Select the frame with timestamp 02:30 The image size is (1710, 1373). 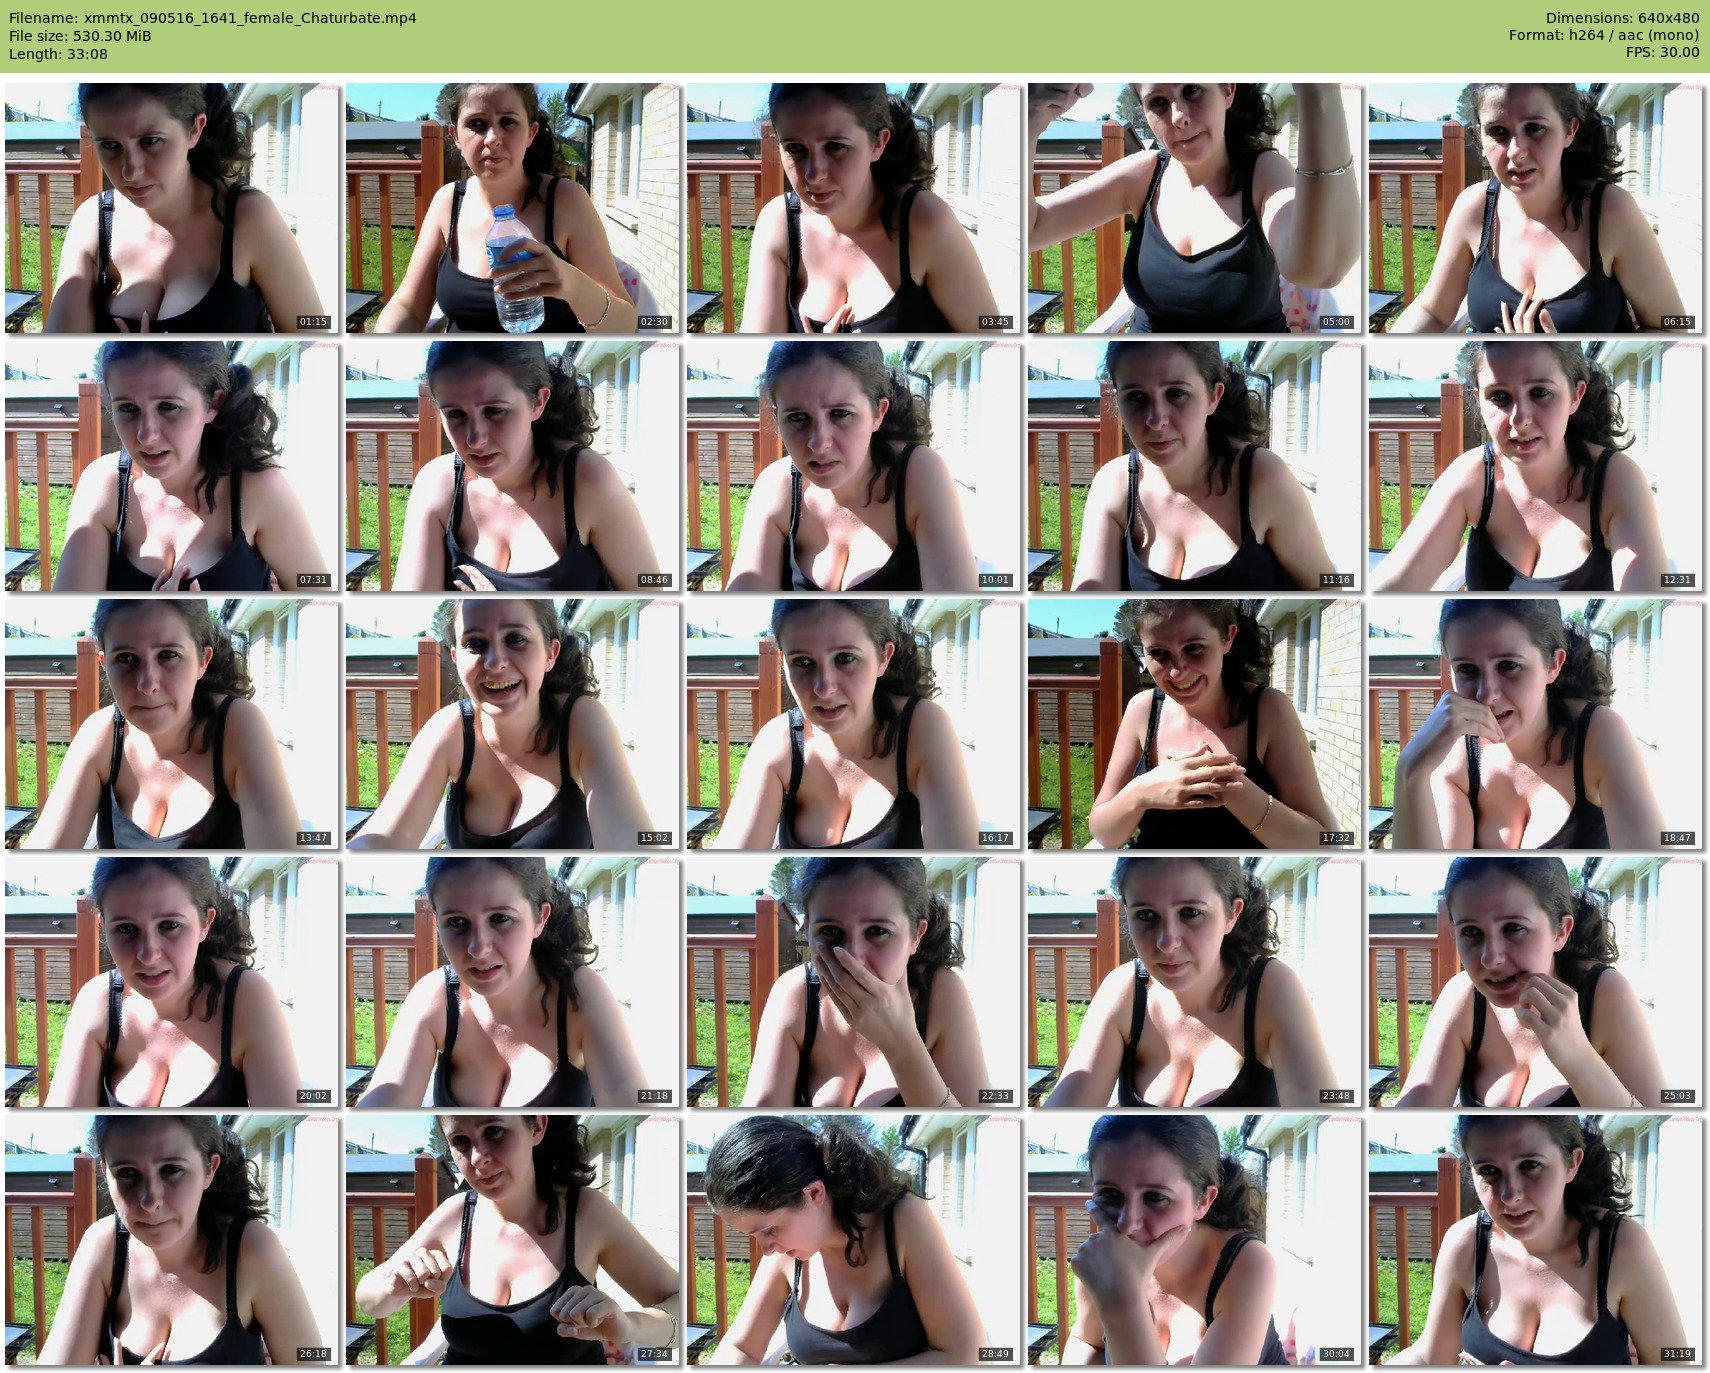coord(513,208)
